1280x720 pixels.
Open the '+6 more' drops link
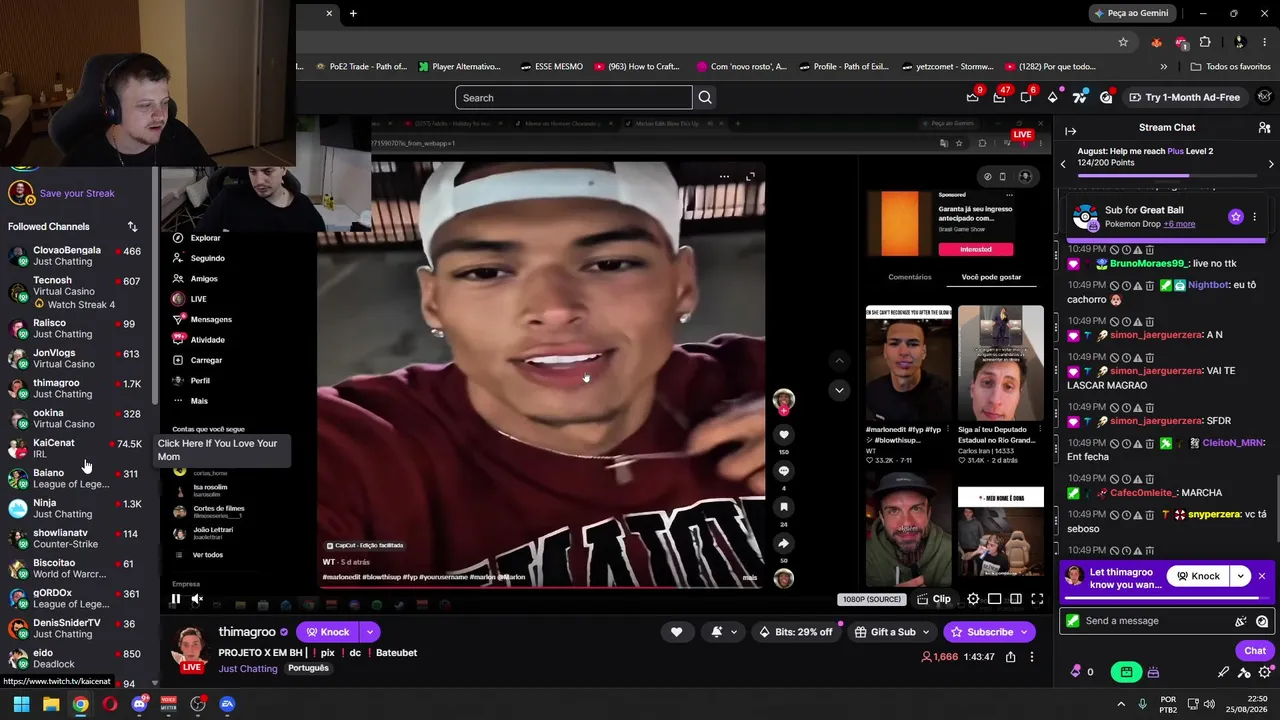[x=1179, y=224]
